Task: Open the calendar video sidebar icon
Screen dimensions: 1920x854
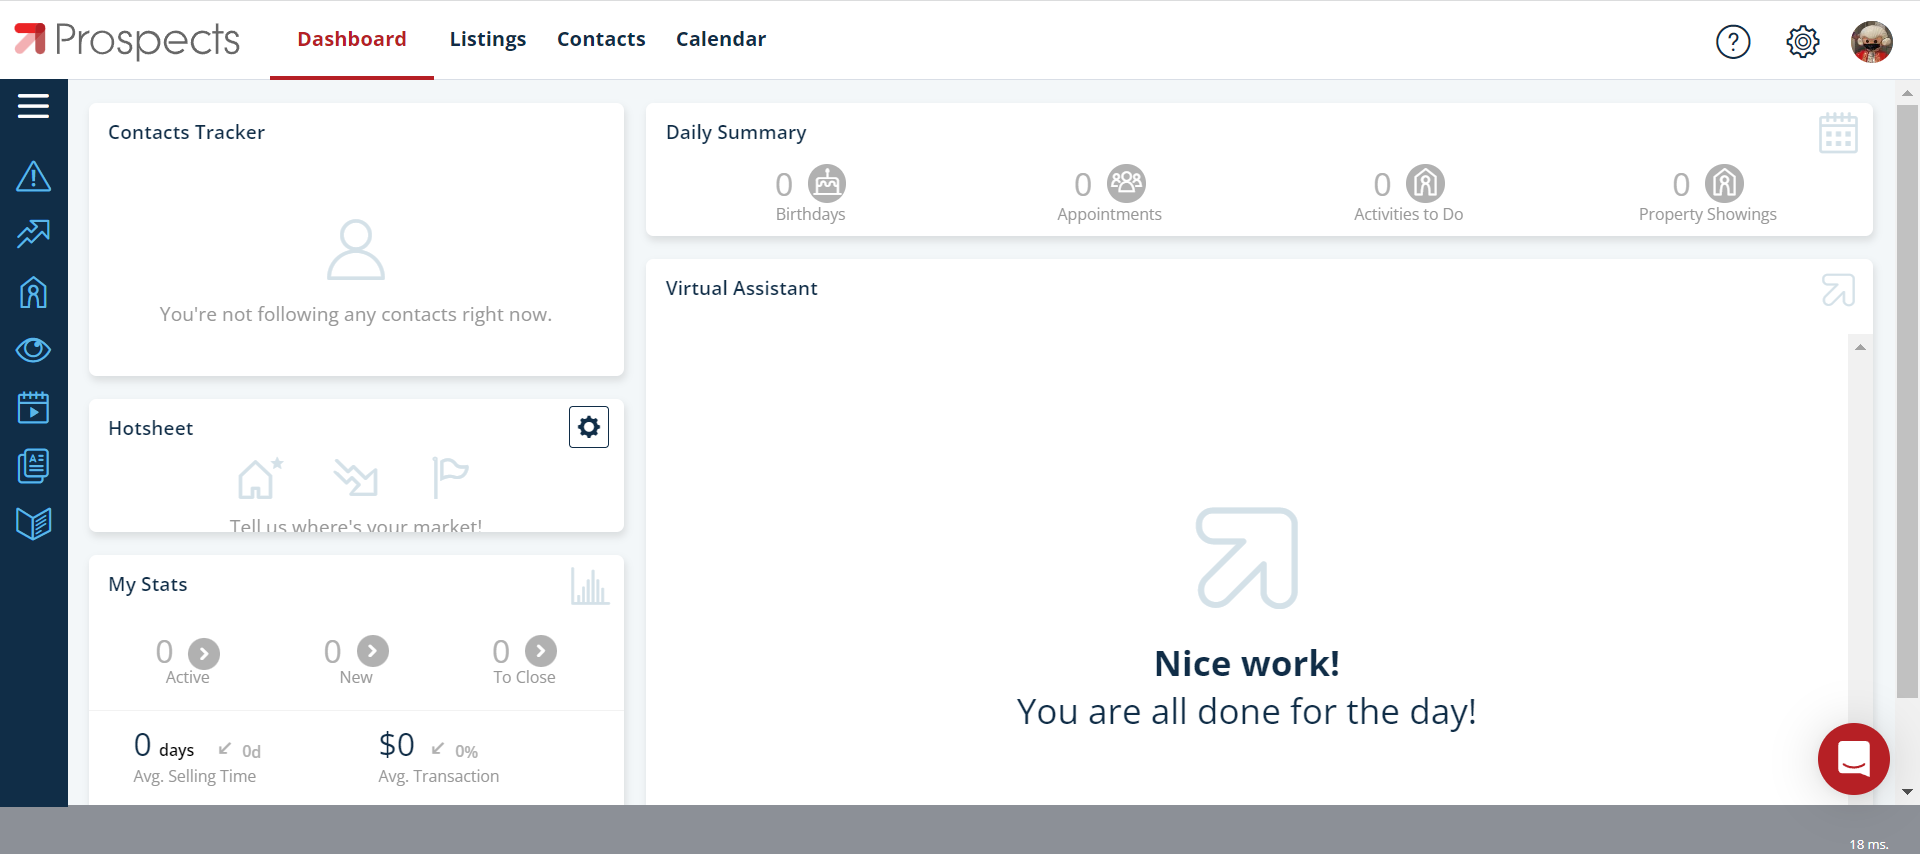Action: (x=33, y=408)
